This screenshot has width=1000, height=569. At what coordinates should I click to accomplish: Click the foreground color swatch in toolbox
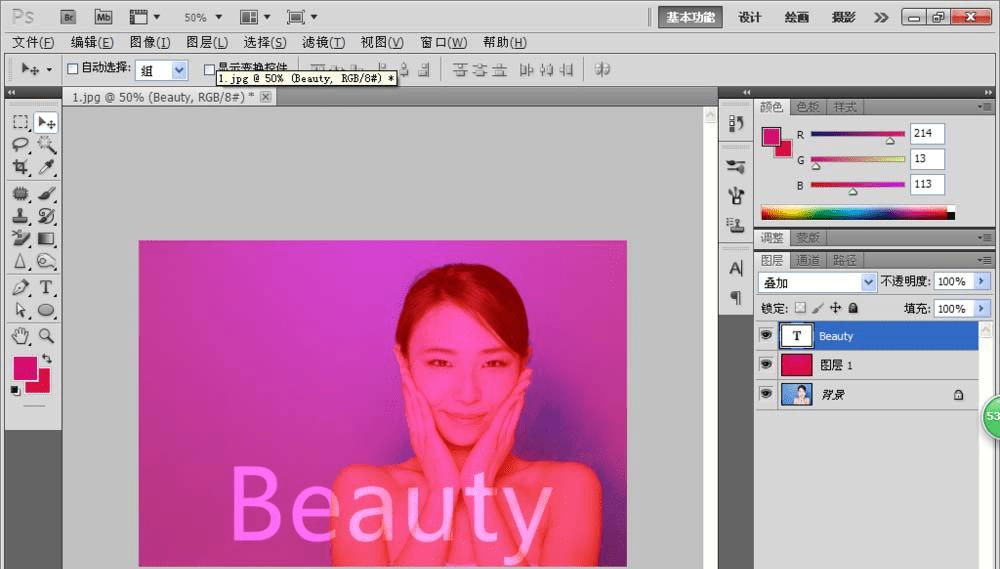pos(24,368)
